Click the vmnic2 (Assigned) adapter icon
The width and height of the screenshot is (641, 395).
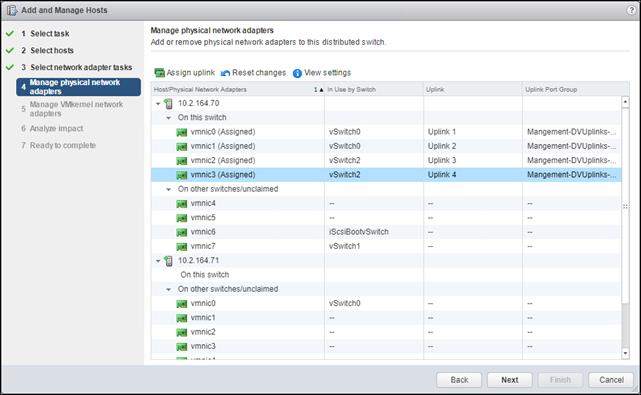point(182,161)
